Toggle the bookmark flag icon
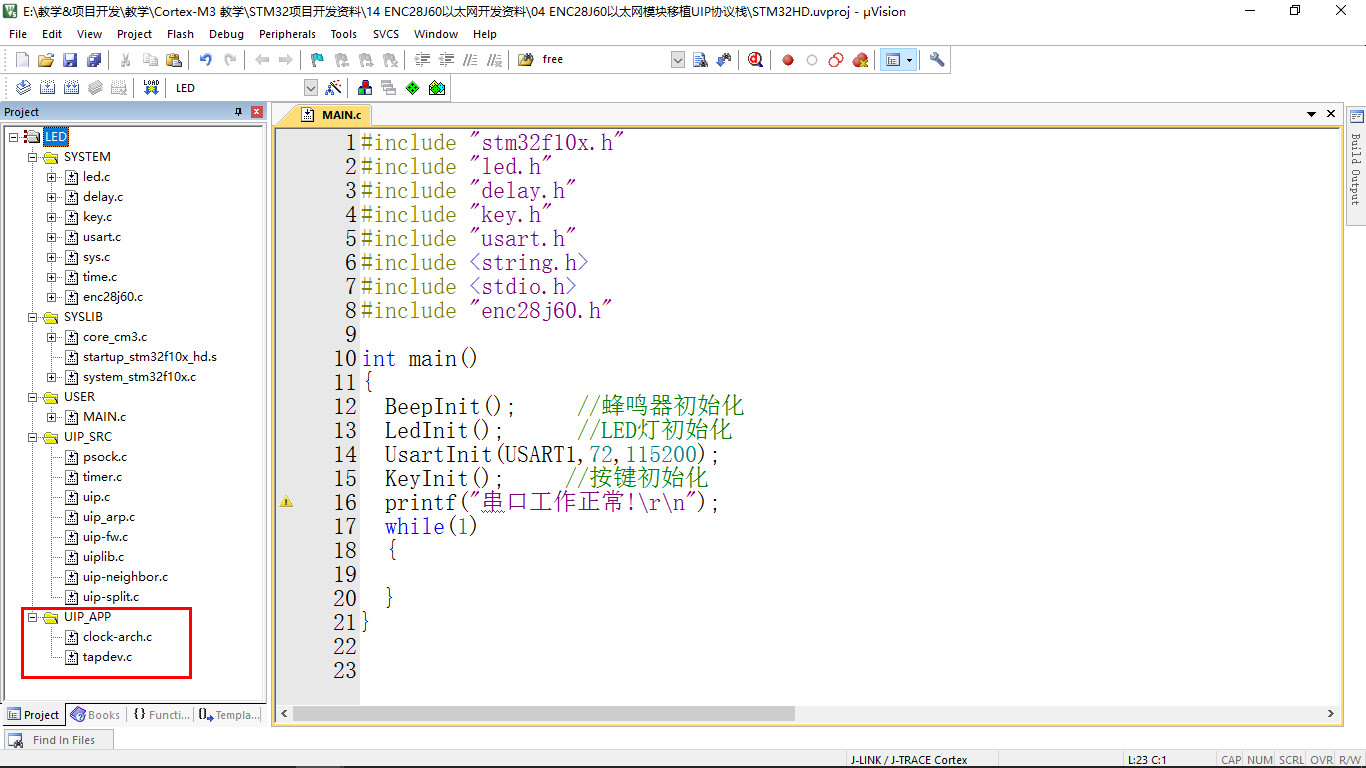The width and height of the screenshot is (1366, 768). click(x=317, y=60)
